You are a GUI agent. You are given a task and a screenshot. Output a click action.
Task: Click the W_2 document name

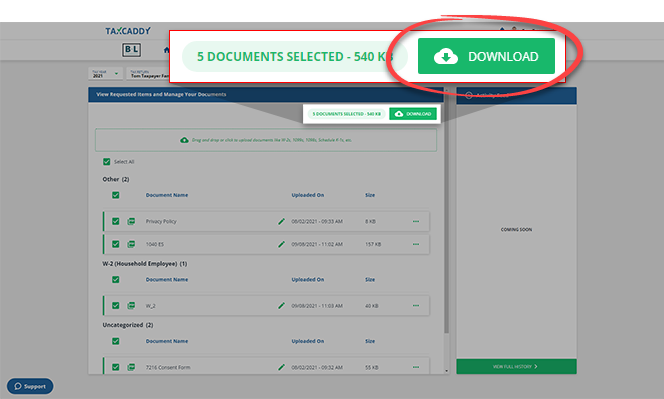(150, 305)
